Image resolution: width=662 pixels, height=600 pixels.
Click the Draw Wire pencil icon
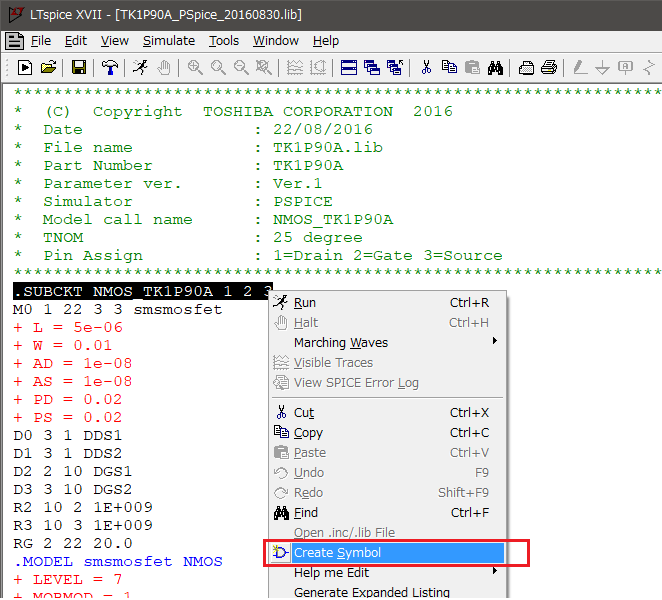click(x=580, y=68)
